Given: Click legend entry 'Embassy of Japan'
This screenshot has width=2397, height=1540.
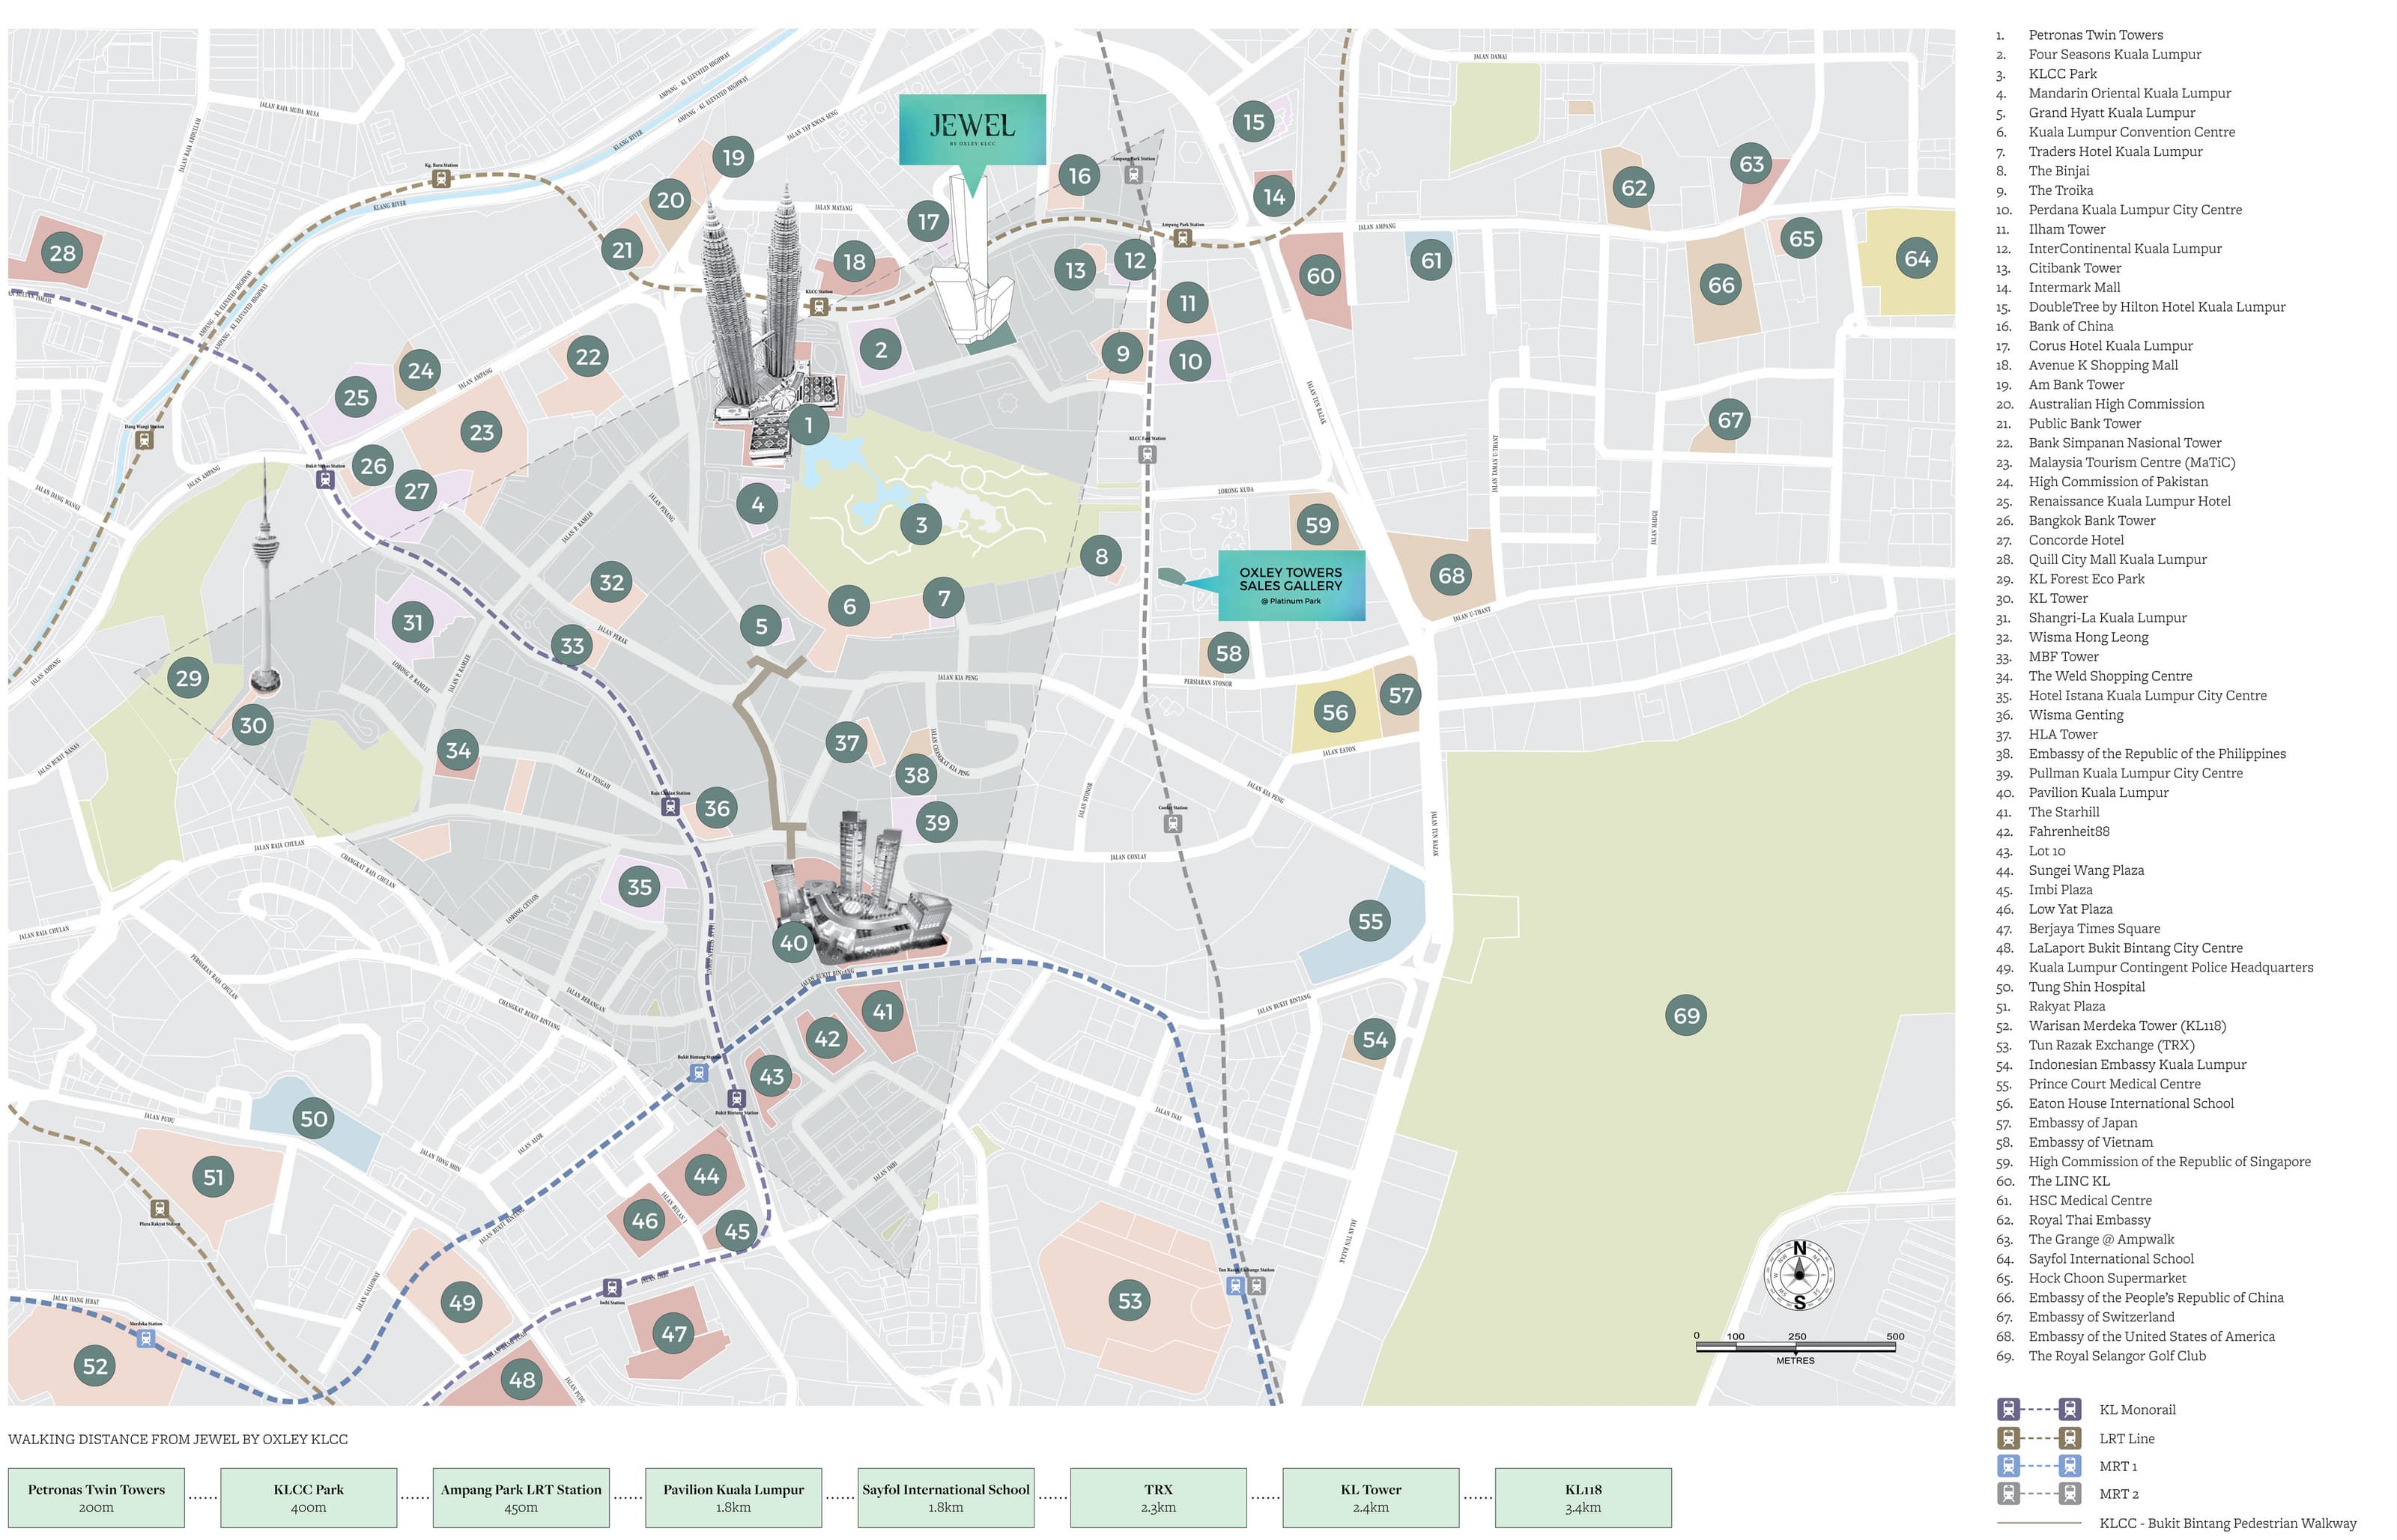Looking at the screenshot, I should (x=2082, y=1123).
